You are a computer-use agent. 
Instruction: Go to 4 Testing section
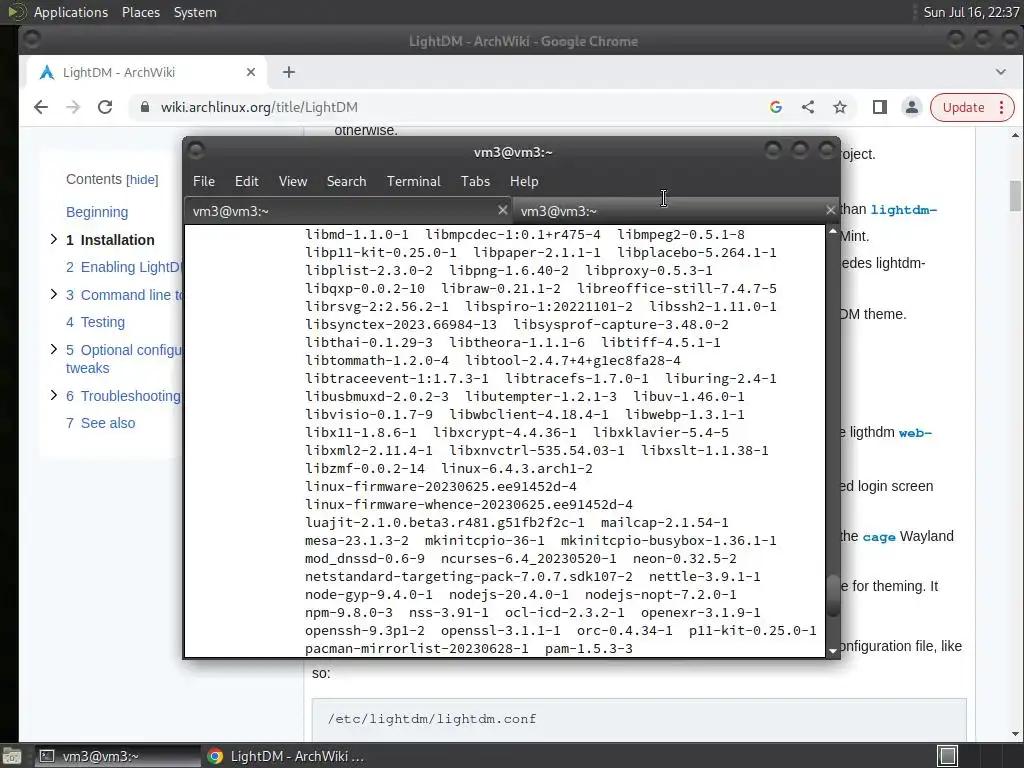(95, 322)
